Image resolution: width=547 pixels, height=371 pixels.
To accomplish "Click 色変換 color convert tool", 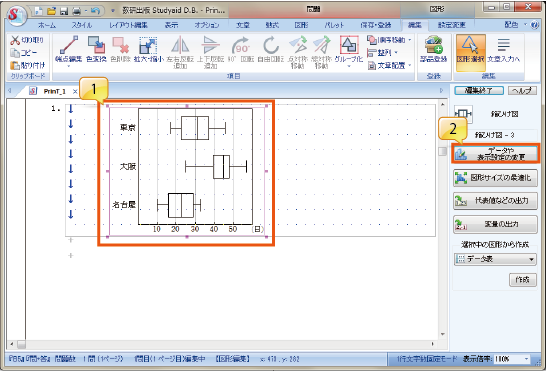I will point(96,49).
